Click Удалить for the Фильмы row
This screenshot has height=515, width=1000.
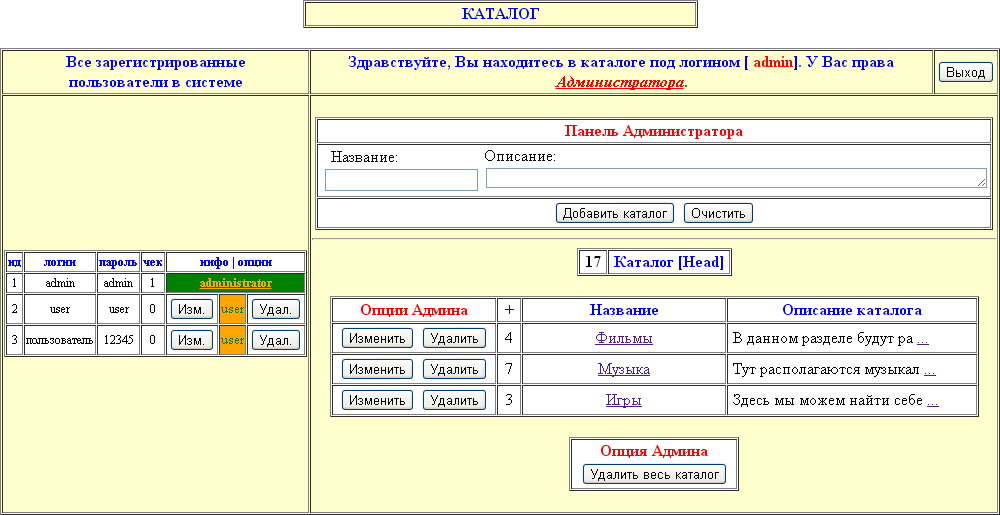pyautogui.click(x=454, y=339)
